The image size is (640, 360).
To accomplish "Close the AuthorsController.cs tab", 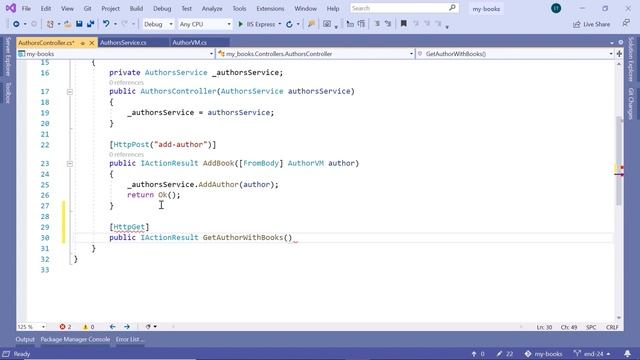I will (92, 43).
